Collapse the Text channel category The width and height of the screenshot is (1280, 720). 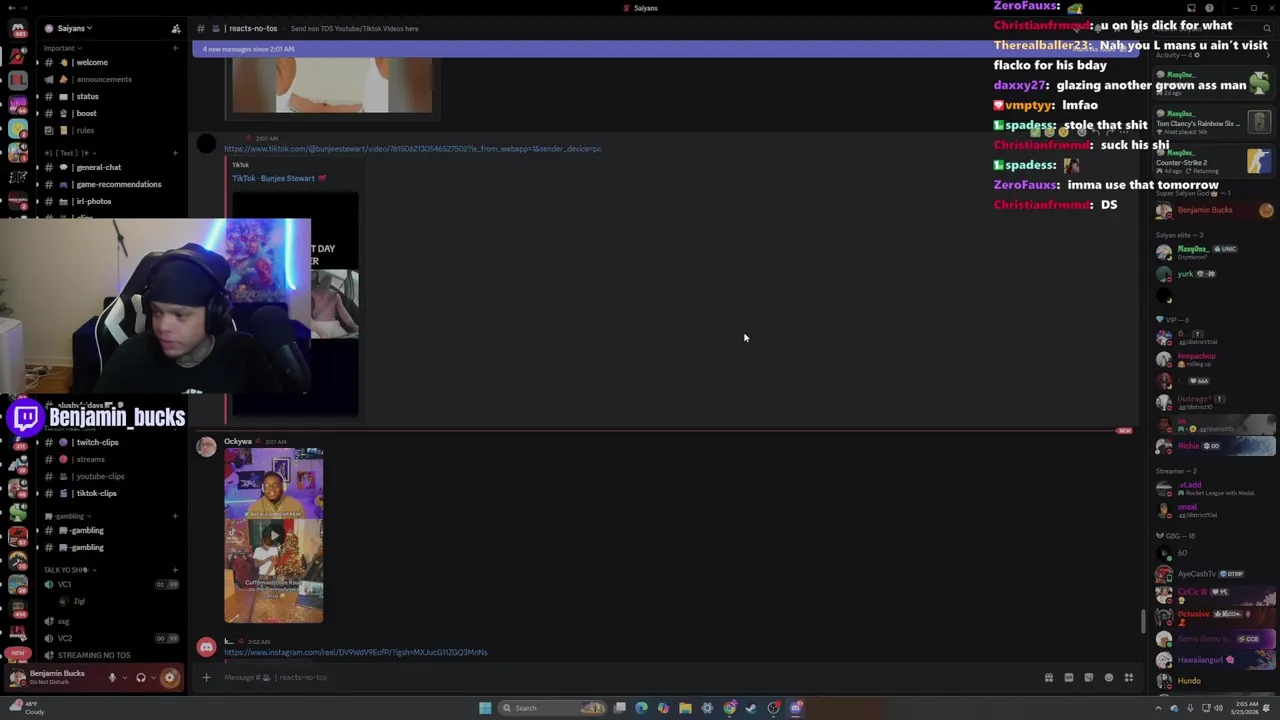pos(68,153)
